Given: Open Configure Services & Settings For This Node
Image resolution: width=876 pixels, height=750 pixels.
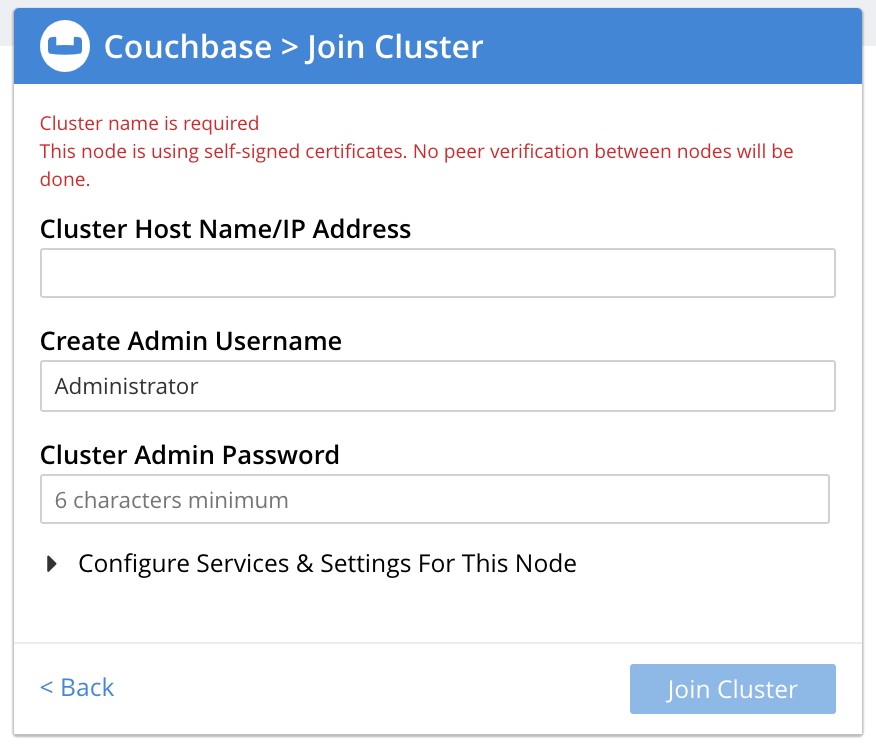Looking at the screenshot, I should pyautogui.click(x=327, y=563).
